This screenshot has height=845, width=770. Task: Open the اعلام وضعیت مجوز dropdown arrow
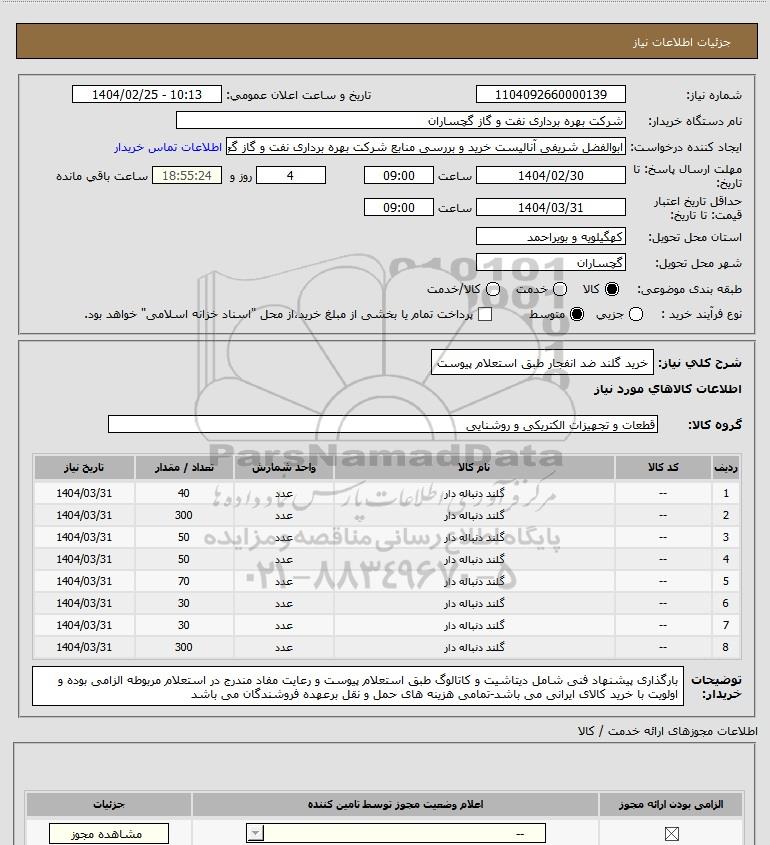pyautogui.click(x=255, y=833)
